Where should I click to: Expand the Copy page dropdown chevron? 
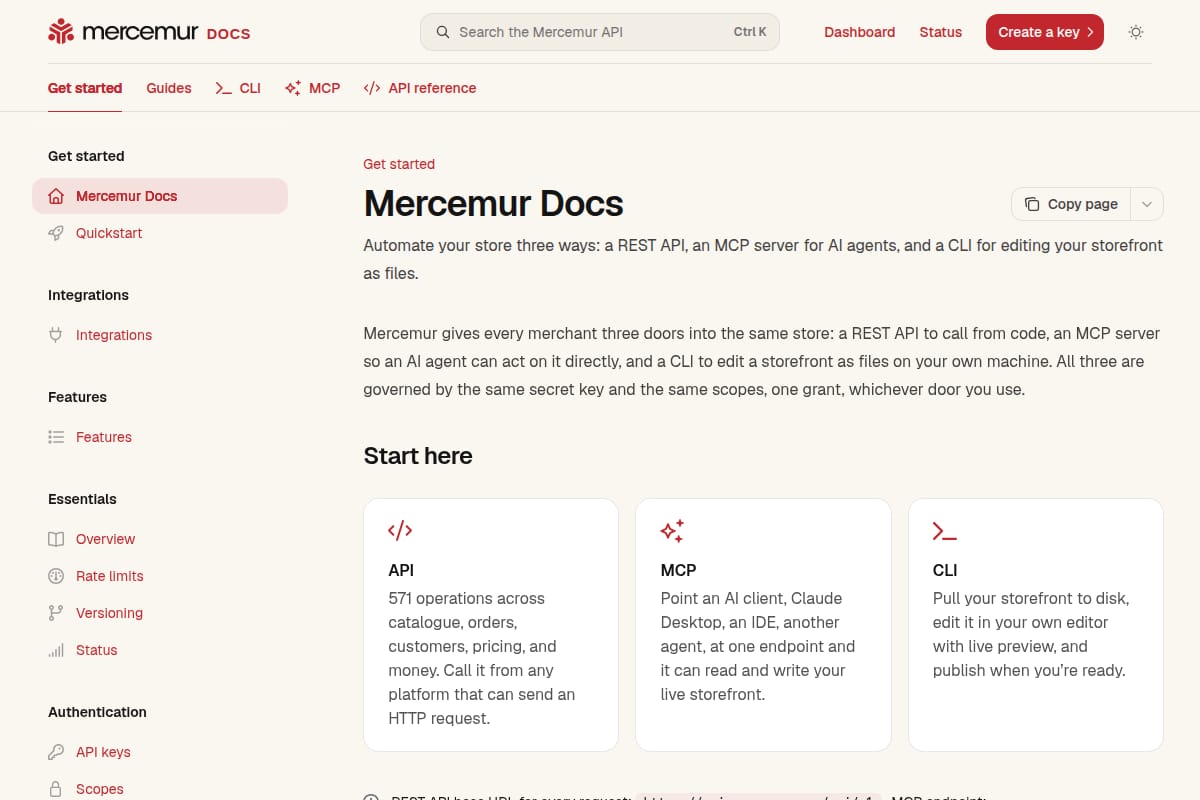pos(1147,204)
